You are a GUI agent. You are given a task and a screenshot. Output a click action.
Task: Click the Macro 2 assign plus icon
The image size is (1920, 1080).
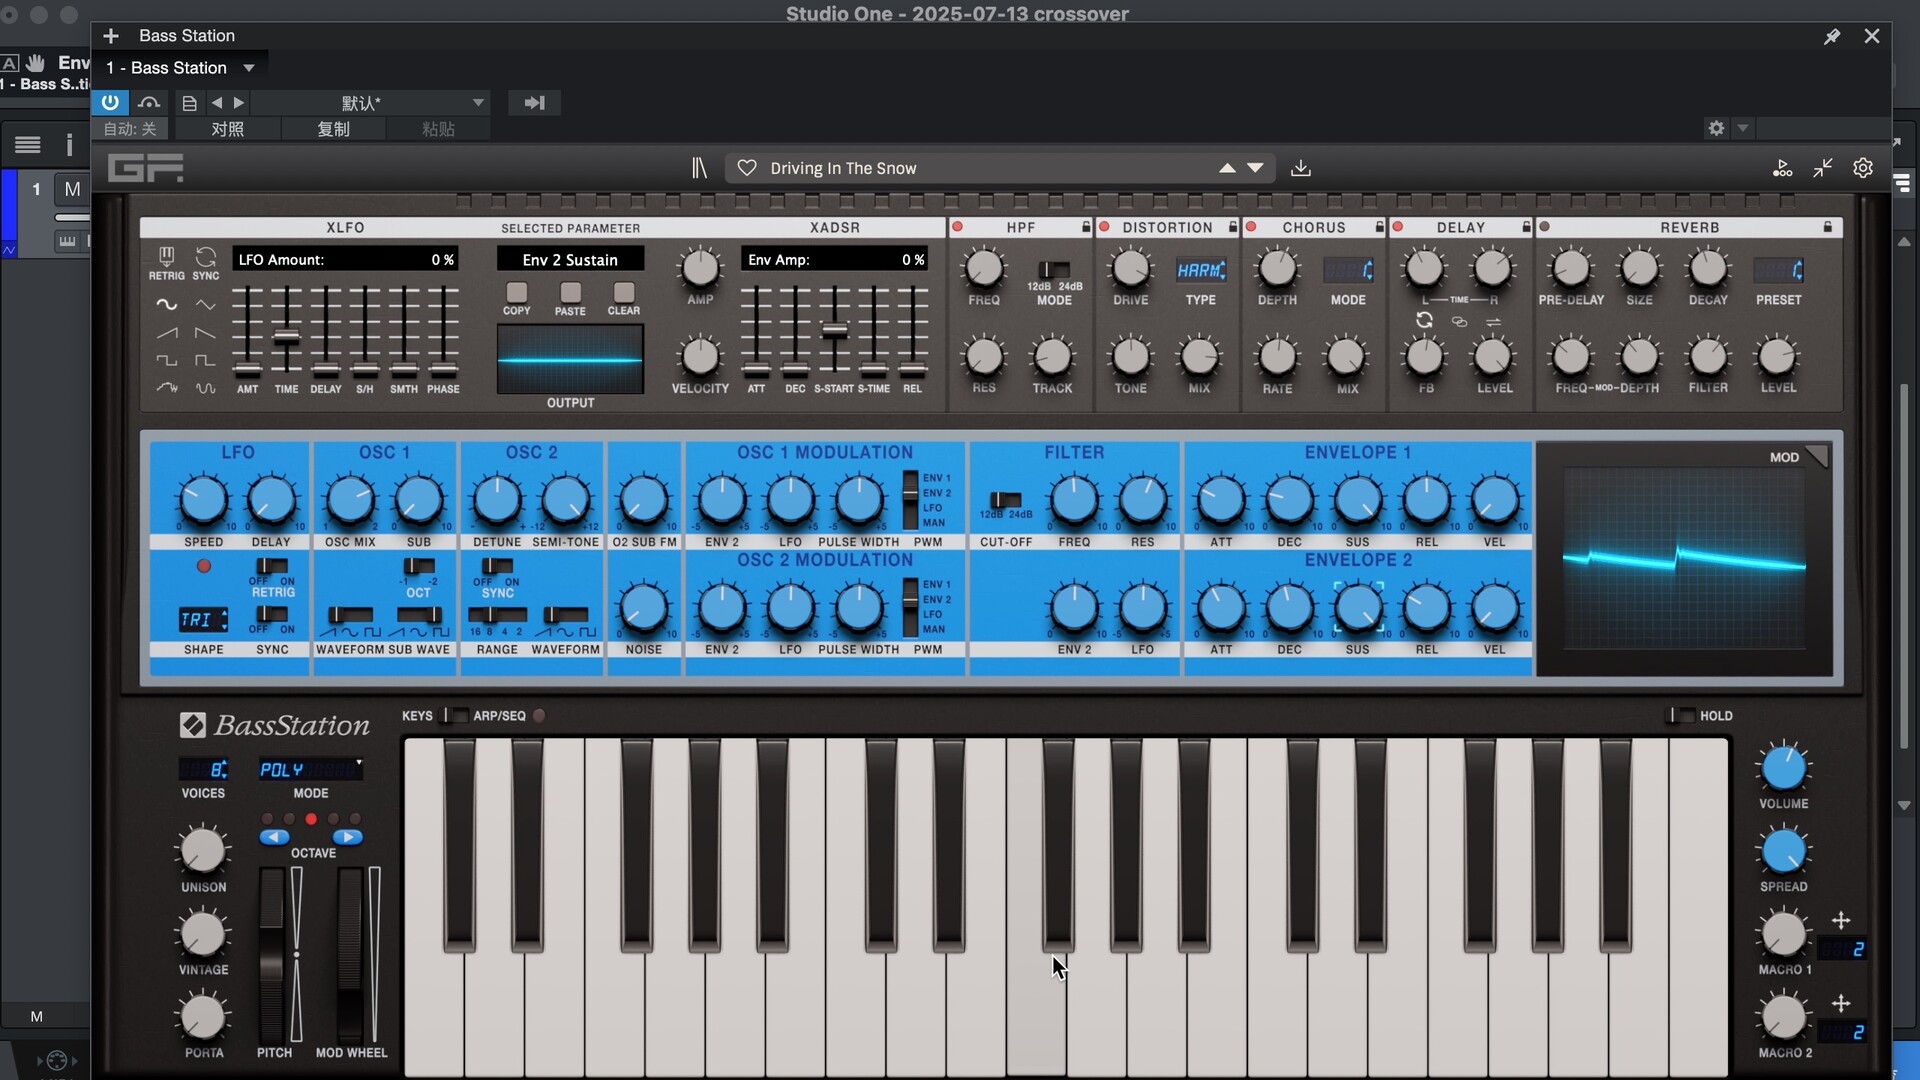click(x=1841, y=1003)
